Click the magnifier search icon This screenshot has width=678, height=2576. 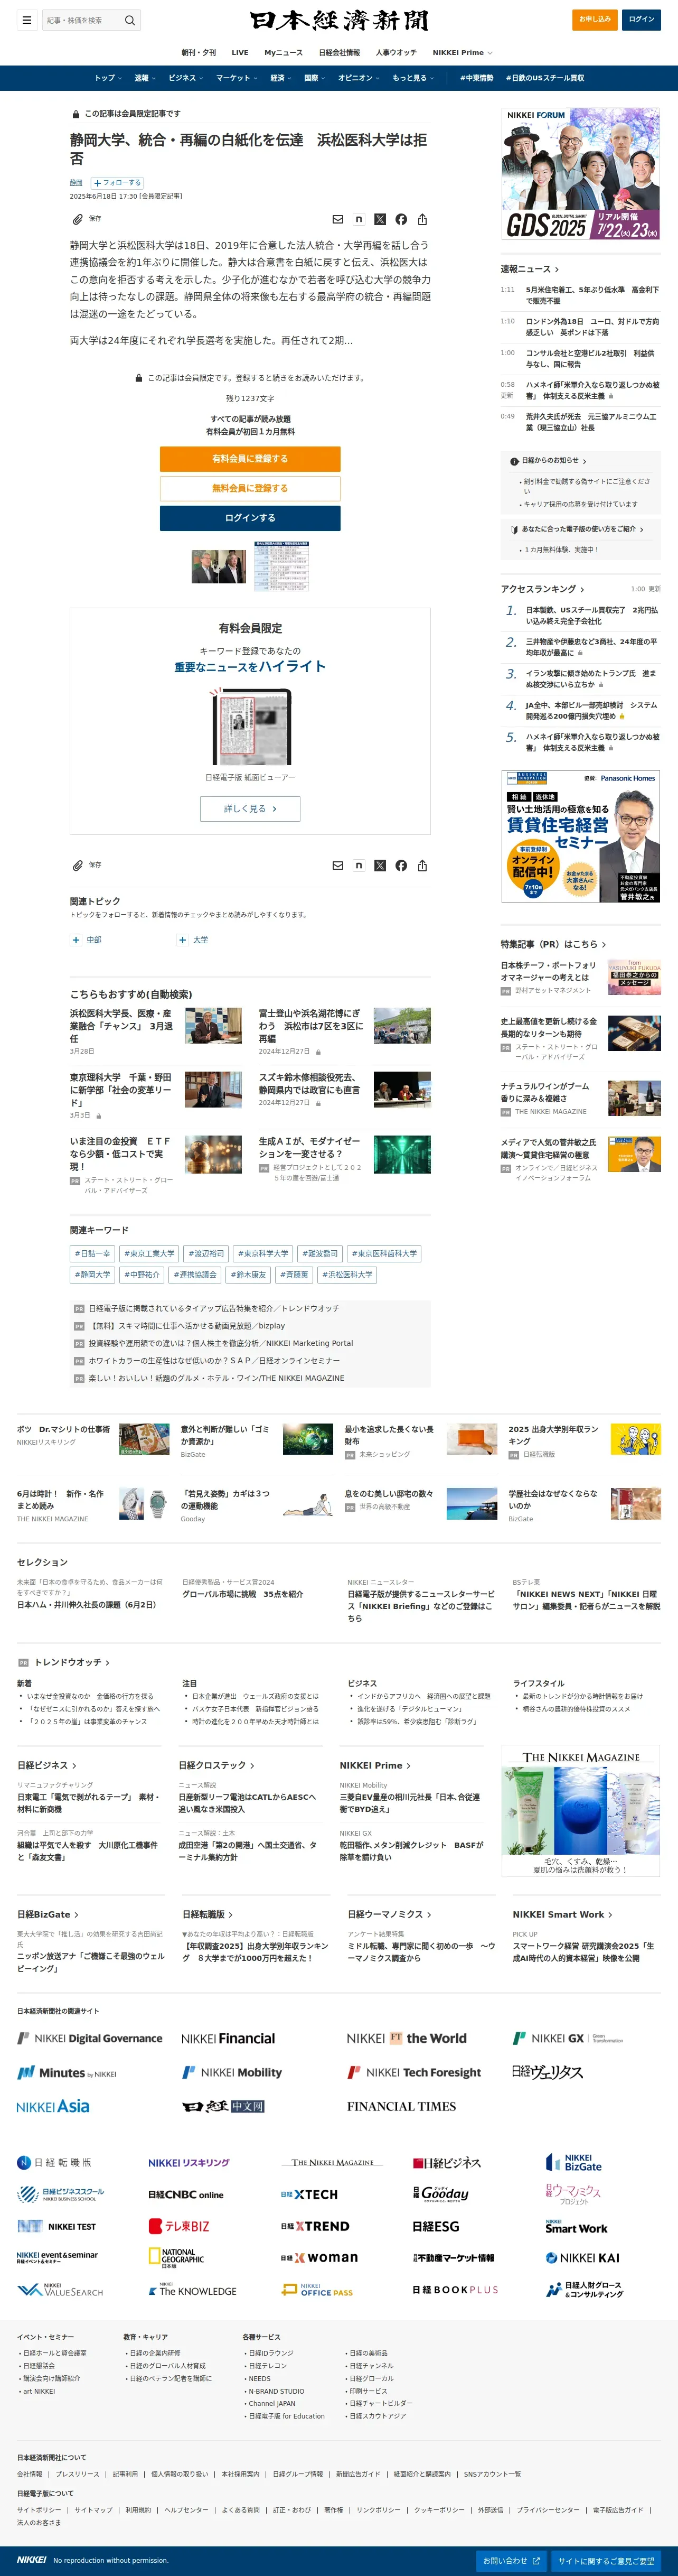point(129,20)
